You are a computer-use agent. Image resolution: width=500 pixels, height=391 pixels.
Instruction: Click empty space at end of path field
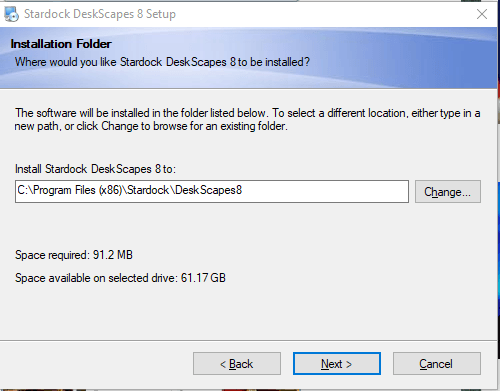325,191
